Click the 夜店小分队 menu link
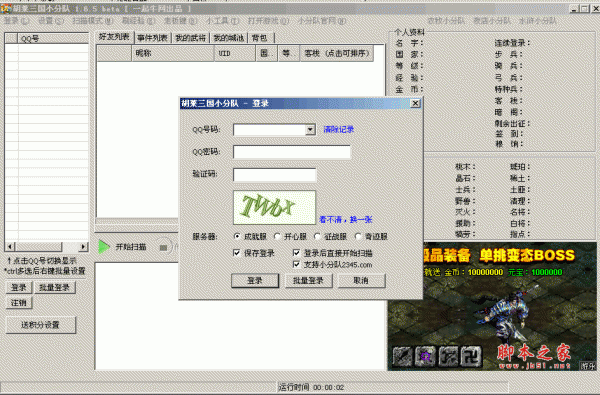Image resolution: width=600 pixels, height=395 pixels. 492,21
